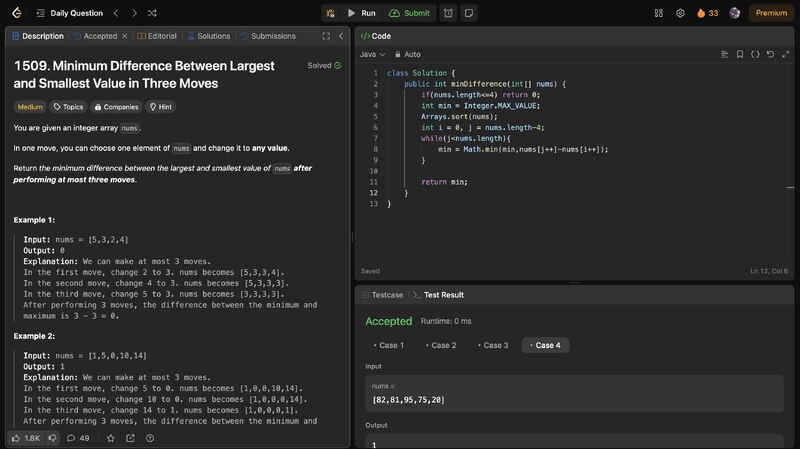The height and width of the screenshot is (449, 800).
Task: Open the layout grid icon
Action: tap(658, 13)
